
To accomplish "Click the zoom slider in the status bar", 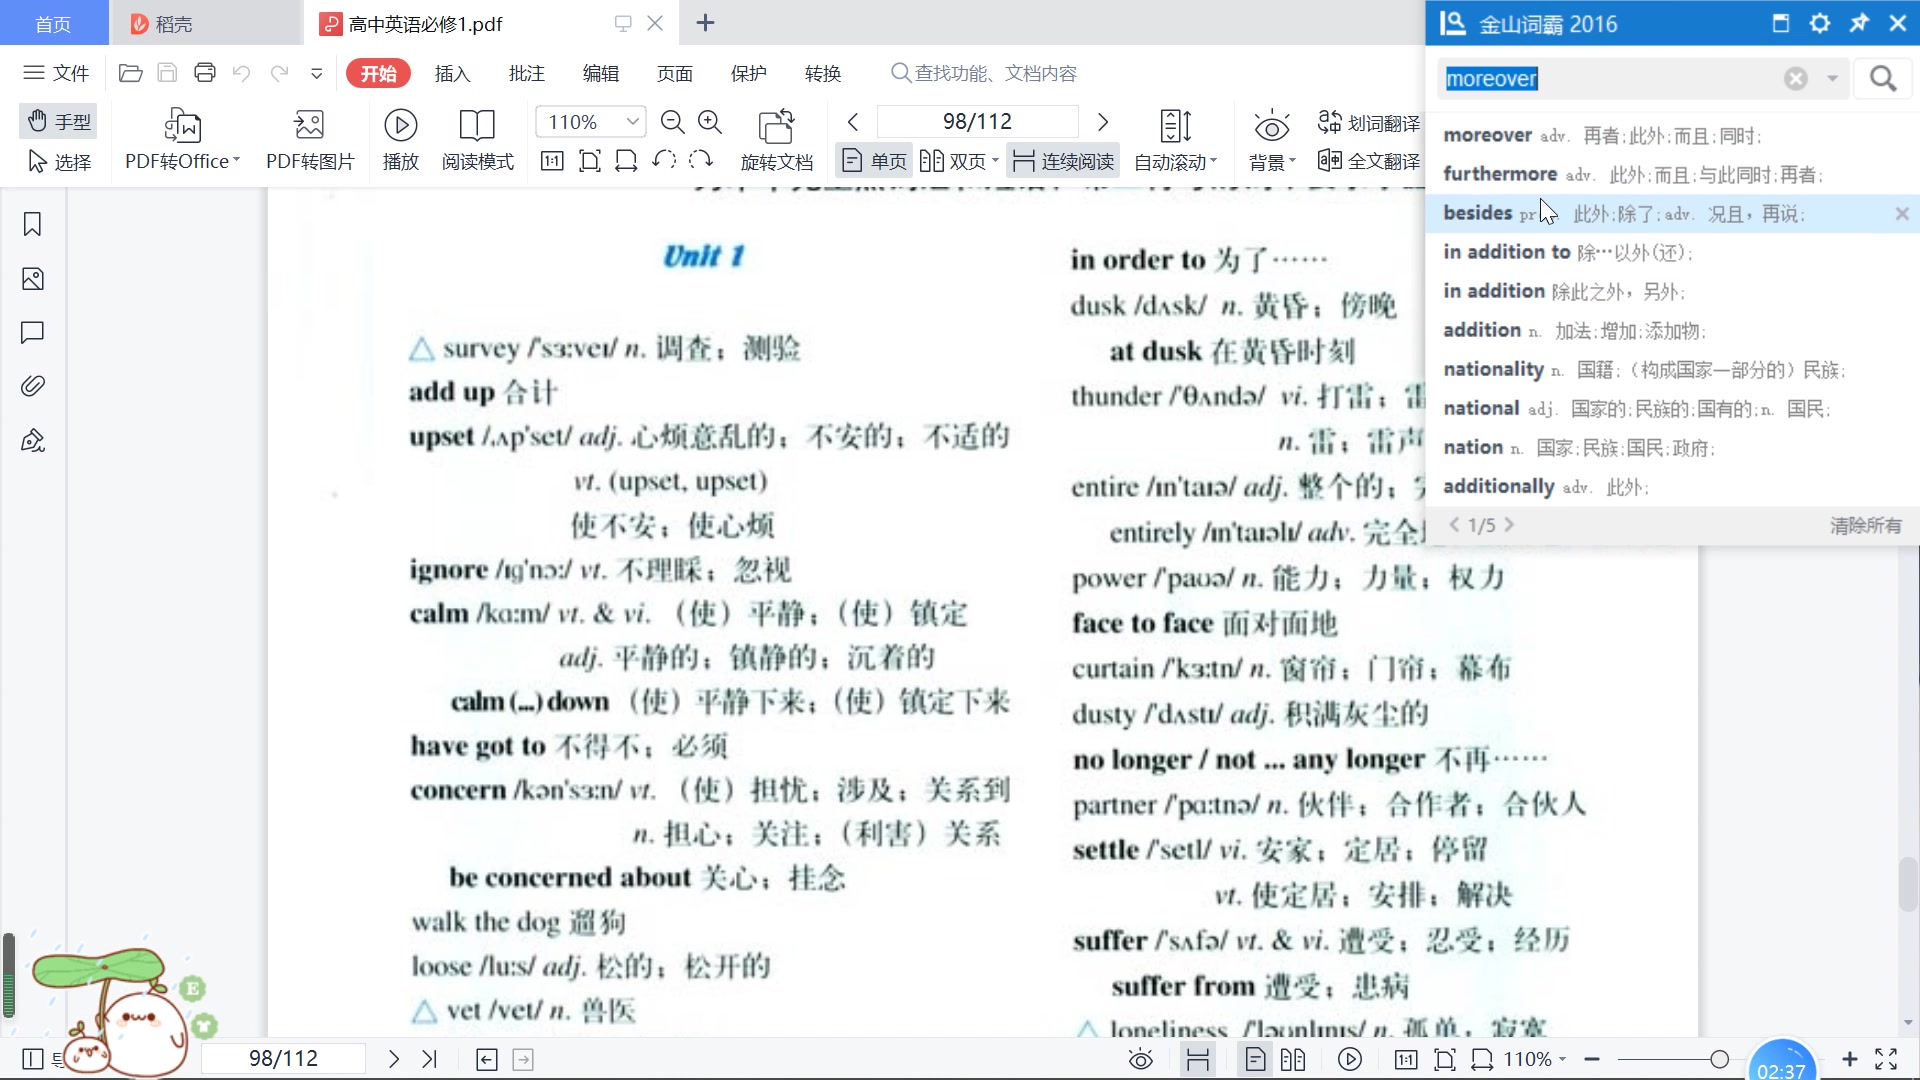I will click(1719, 1059).
